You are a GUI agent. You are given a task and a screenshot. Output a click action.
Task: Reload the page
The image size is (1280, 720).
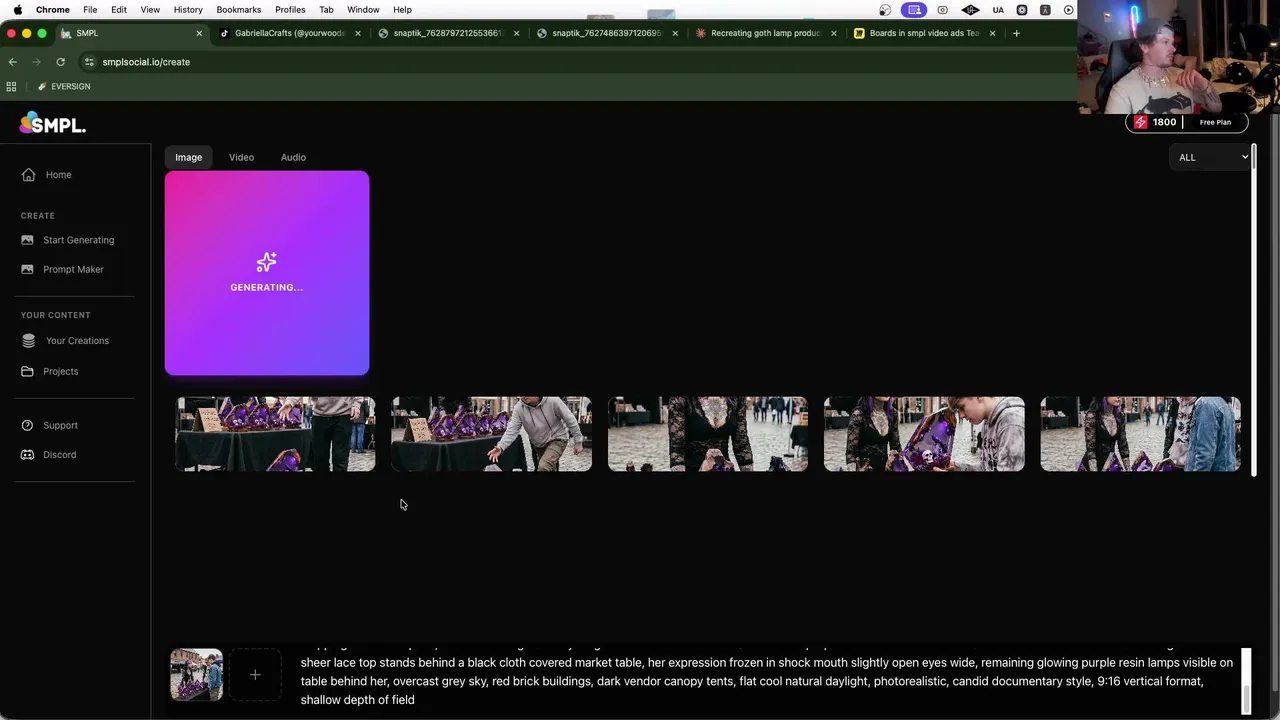click(60, 62)
